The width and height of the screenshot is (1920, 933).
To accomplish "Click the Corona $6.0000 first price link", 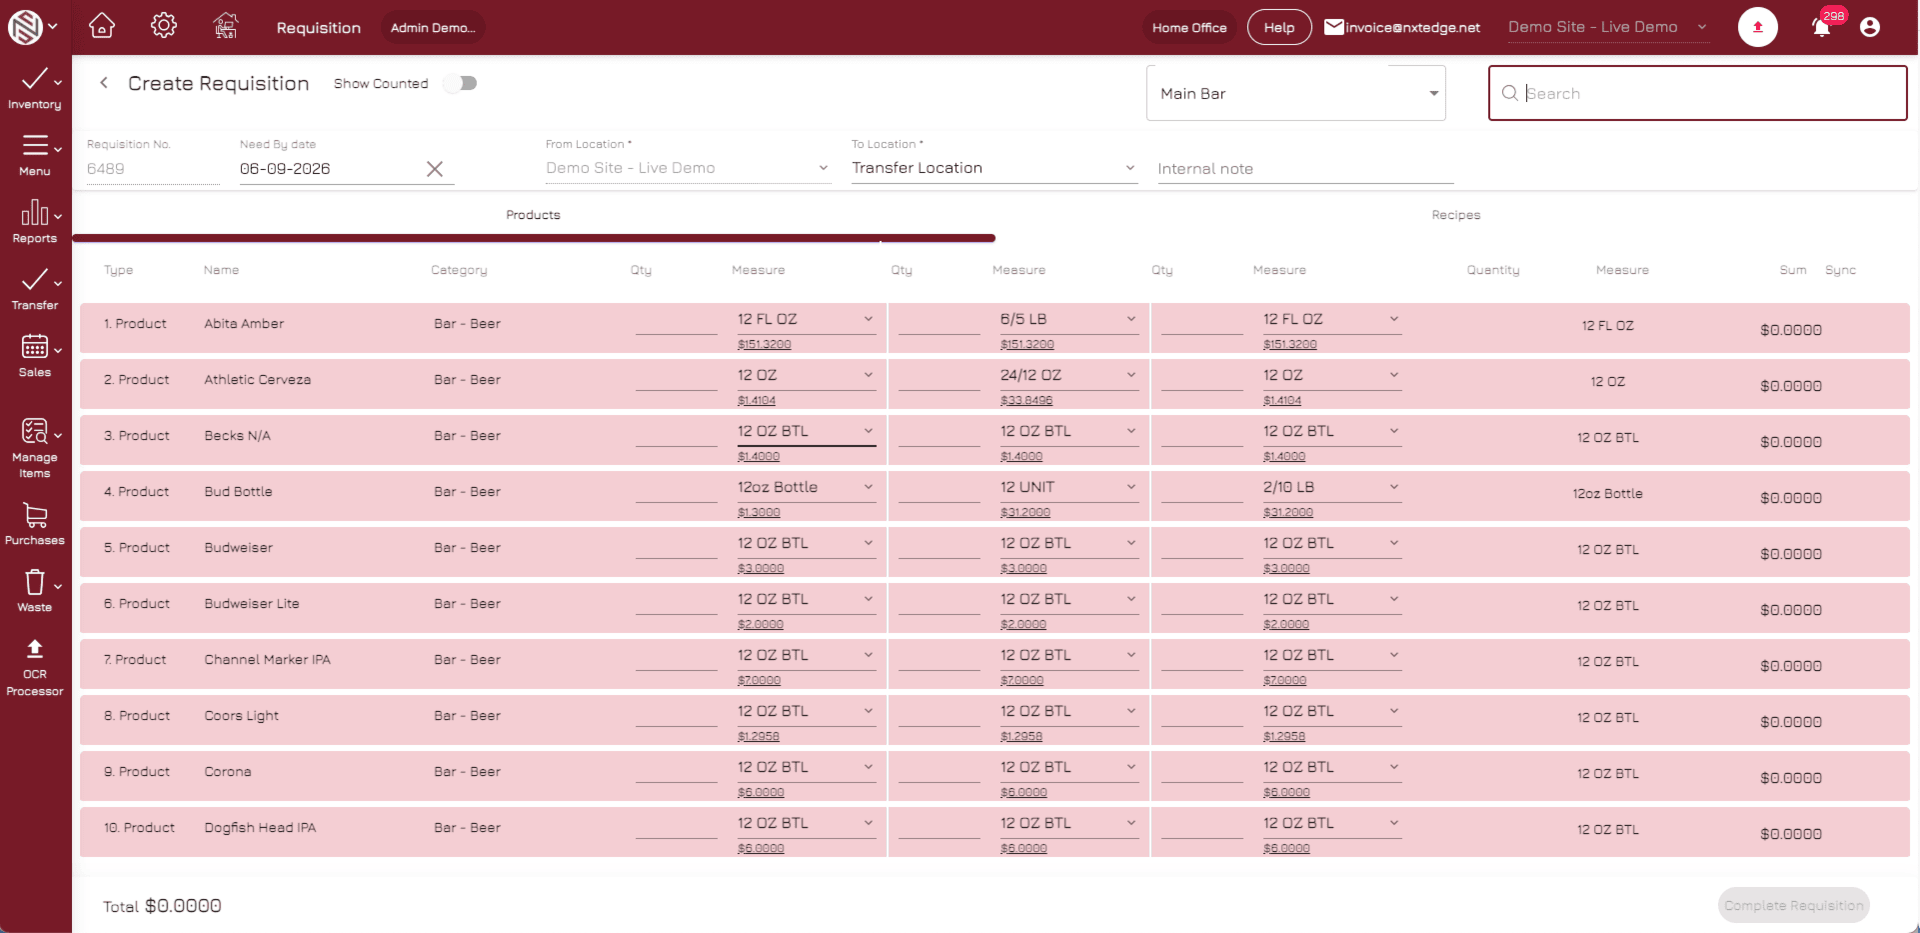I will coord(761,792).
